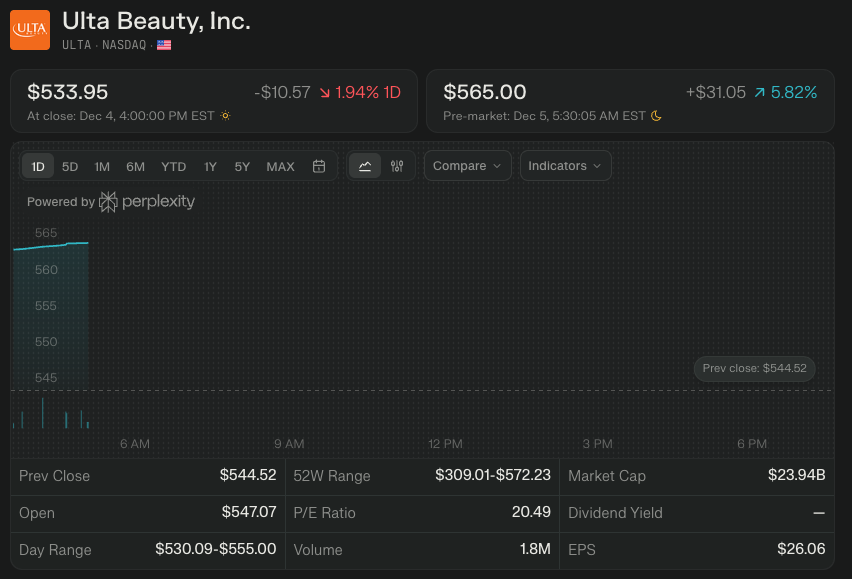Switch to line chart view
852x579 pixels.
coord(365,166)
